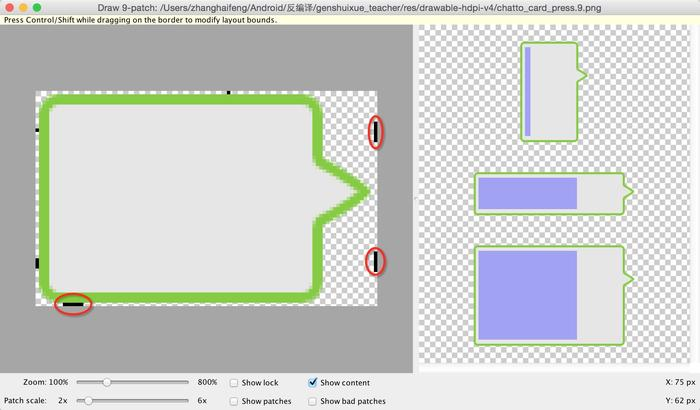The image size is (700, 410).
Task: Click the lower right content padding marker
Action: [x=375, y=261]
